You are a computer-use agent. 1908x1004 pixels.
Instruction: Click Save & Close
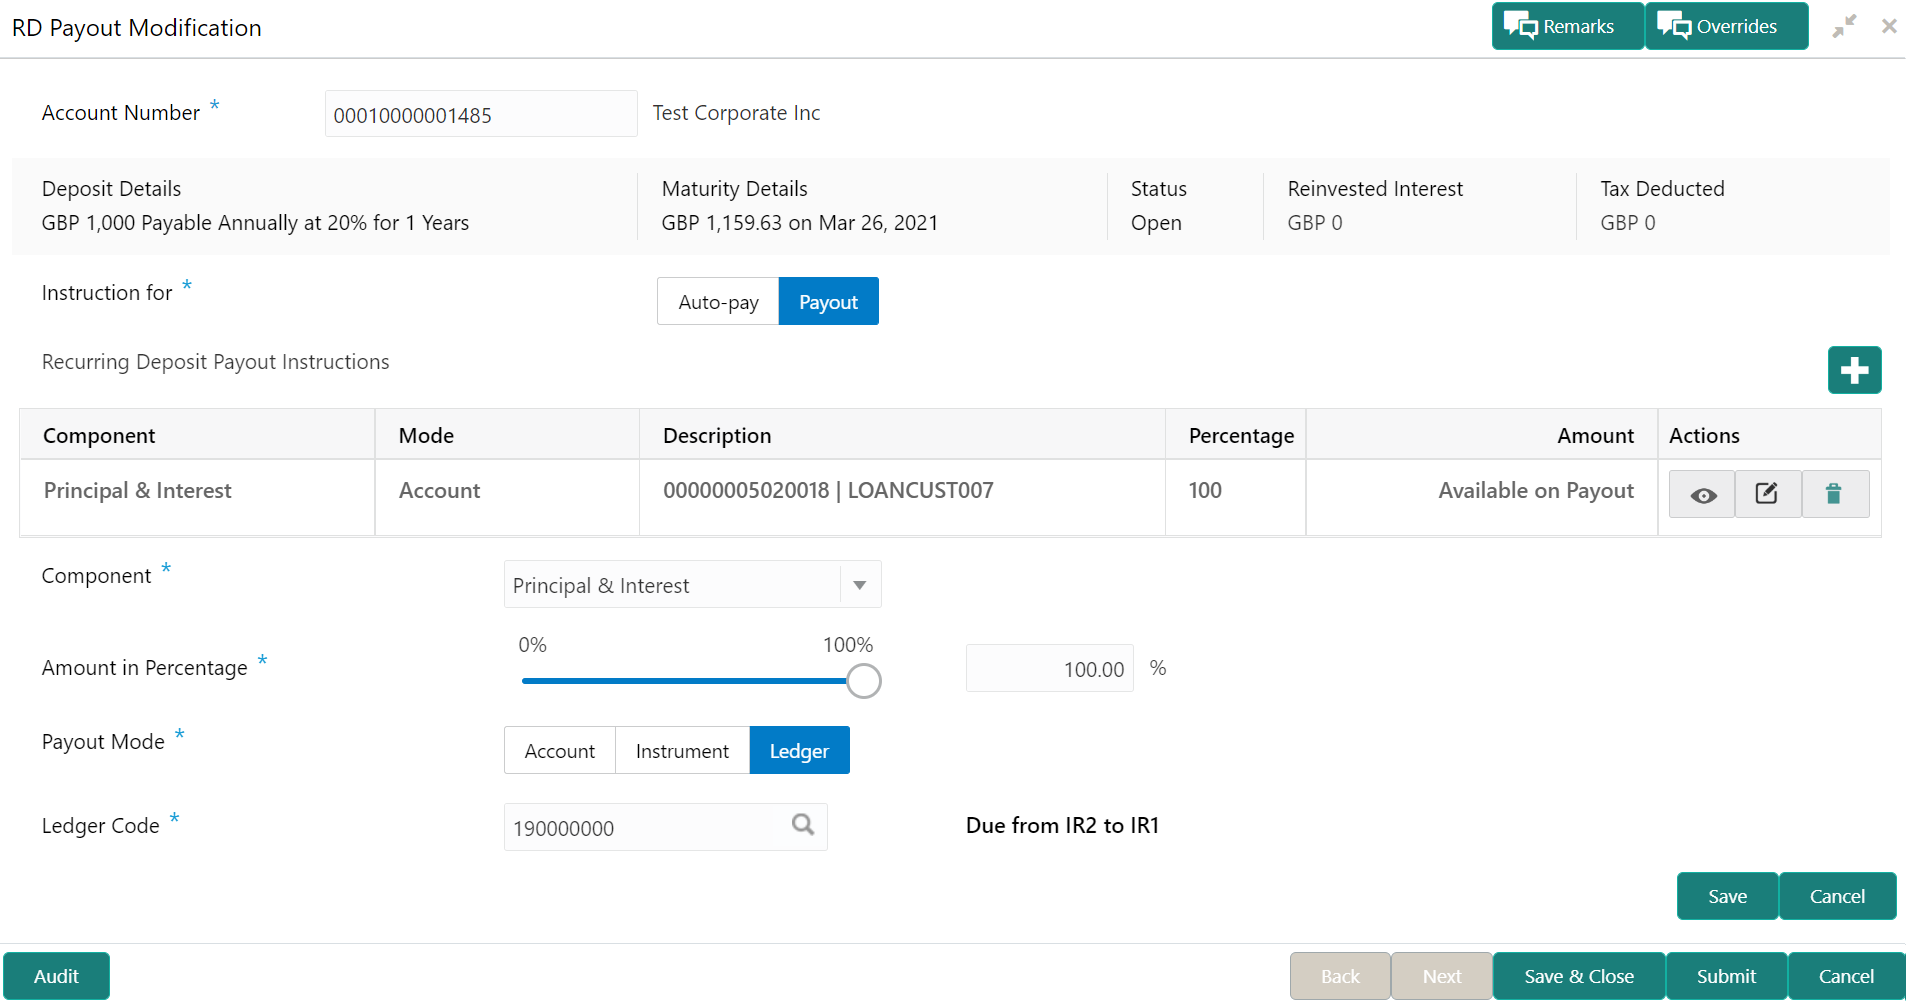tap(1578, 976)
